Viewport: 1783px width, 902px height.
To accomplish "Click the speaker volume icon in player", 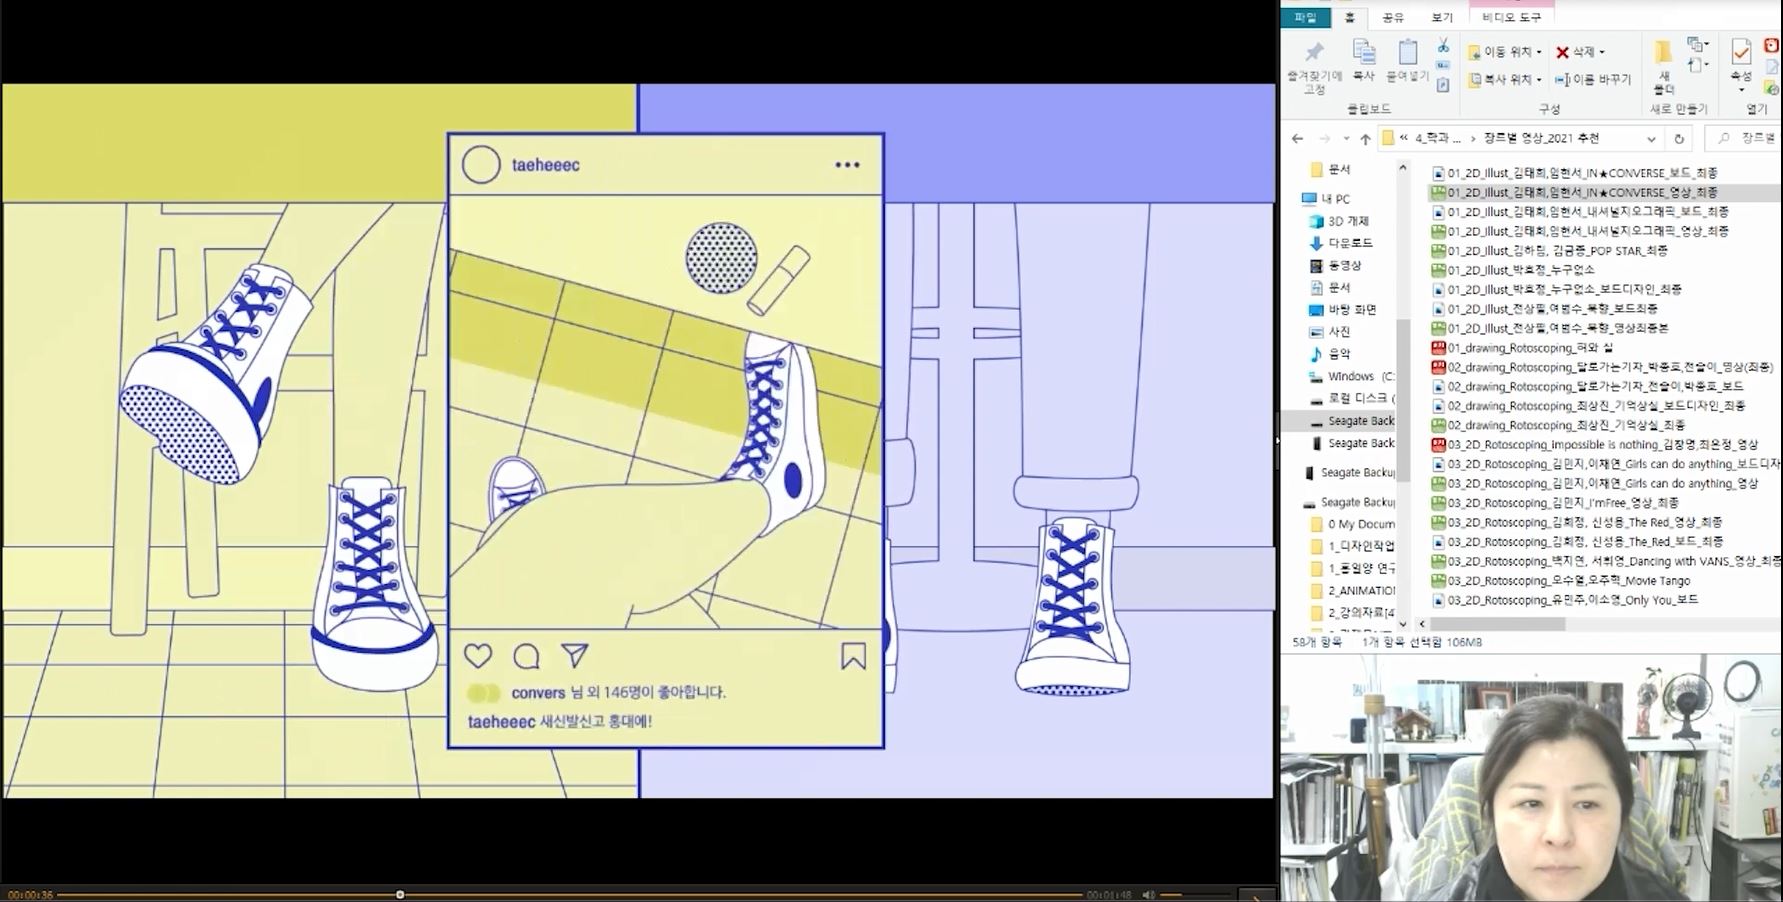I will click(x=1149, y=894).
